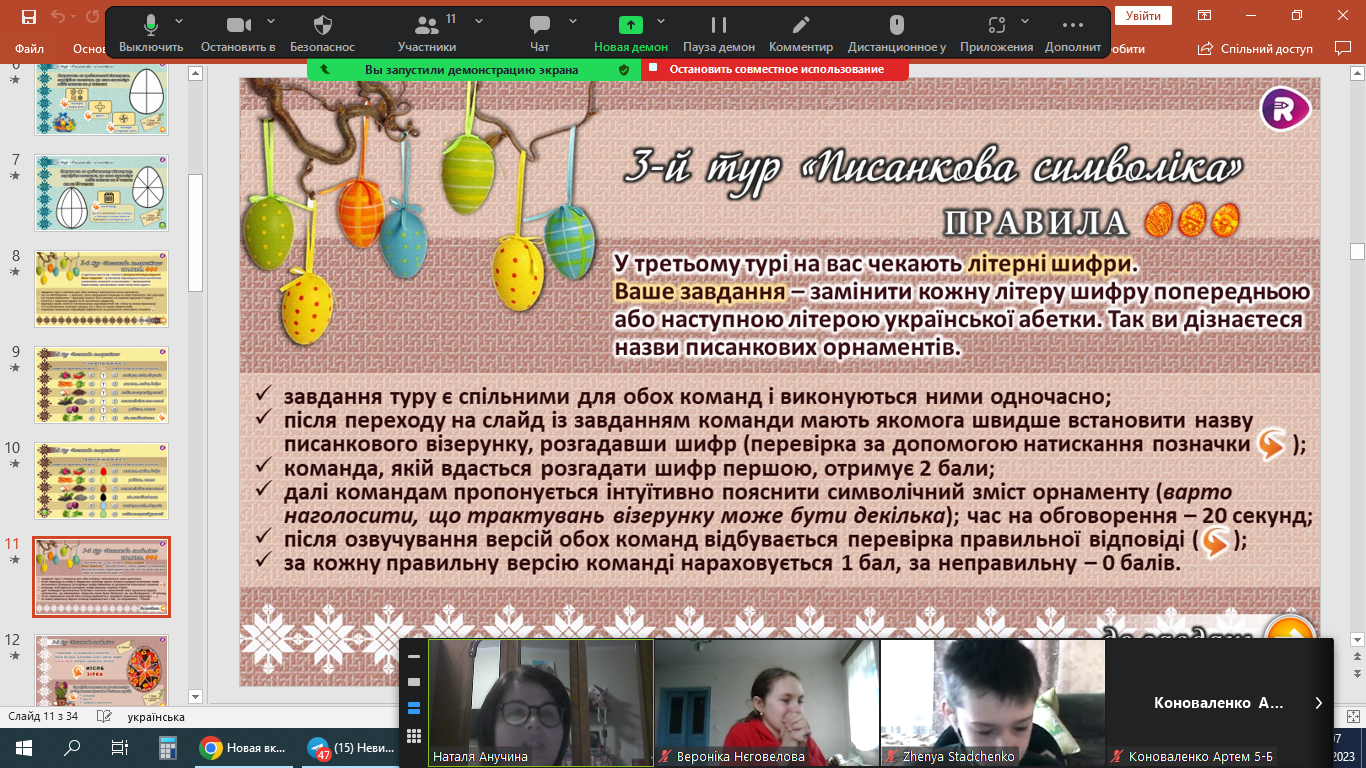Stop video with the camera icon
The width and height of the screenshot is (1366, 768).
pos(238,33)
